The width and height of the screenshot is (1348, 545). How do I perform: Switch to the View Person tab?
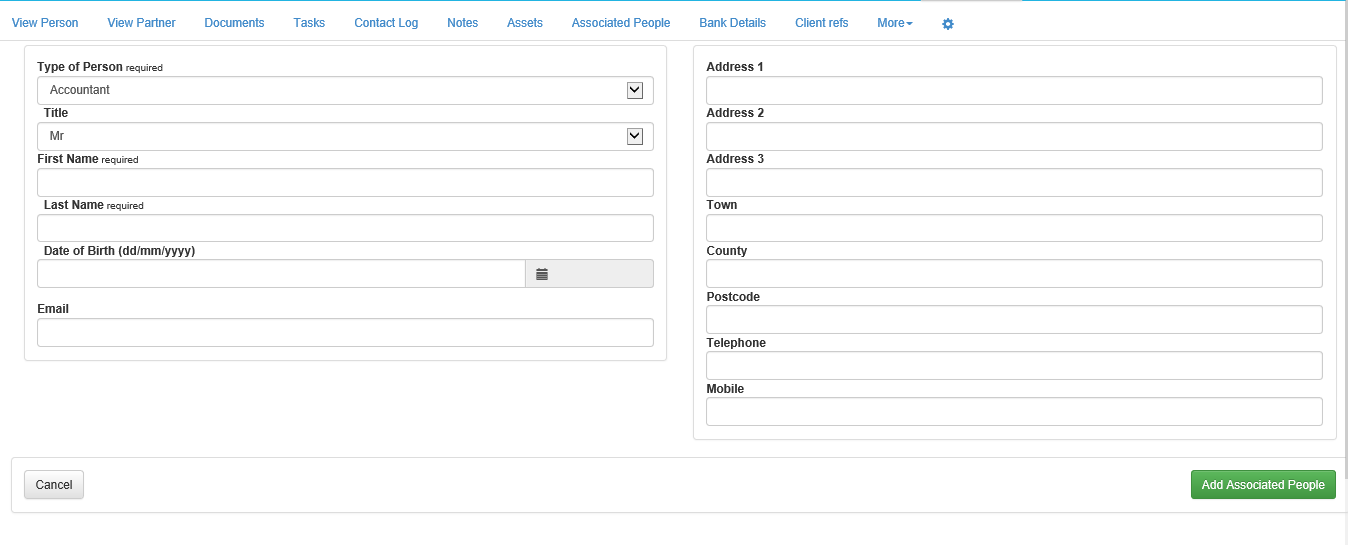(45, 23)
